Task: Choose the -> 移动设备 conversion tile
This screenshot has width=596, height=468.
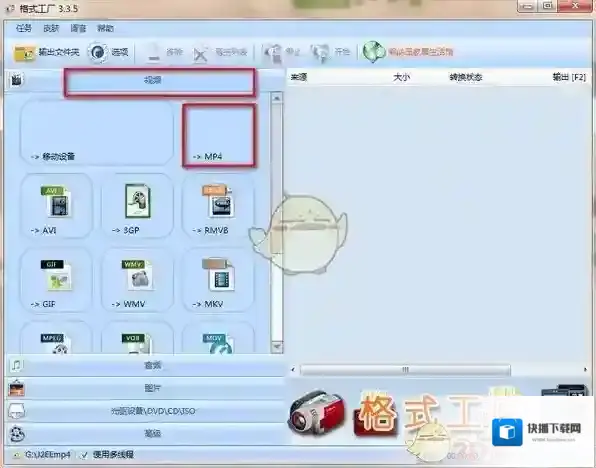Action: tap(97, 132)
